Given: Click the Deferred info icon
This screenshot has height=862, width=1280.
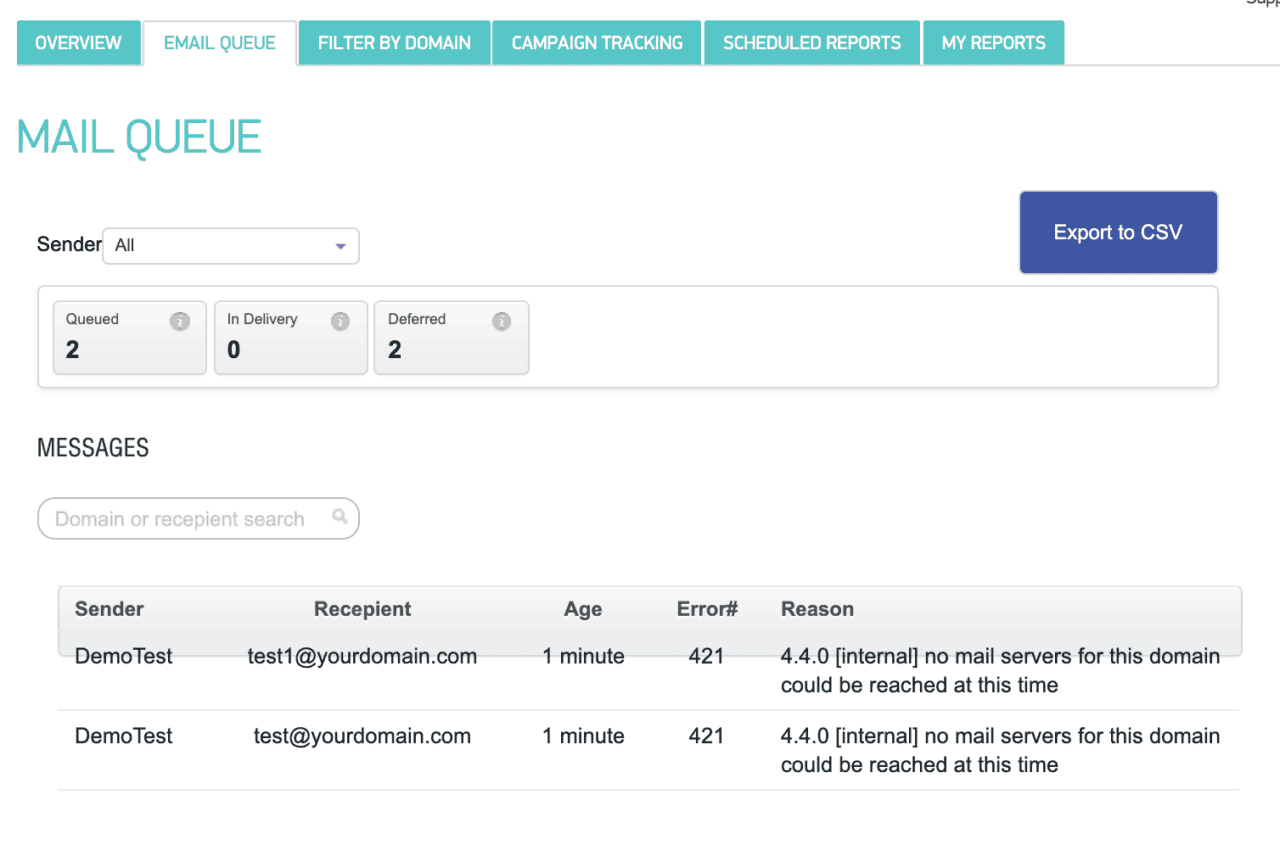Looking at the screenshot, I should (502, 321).
